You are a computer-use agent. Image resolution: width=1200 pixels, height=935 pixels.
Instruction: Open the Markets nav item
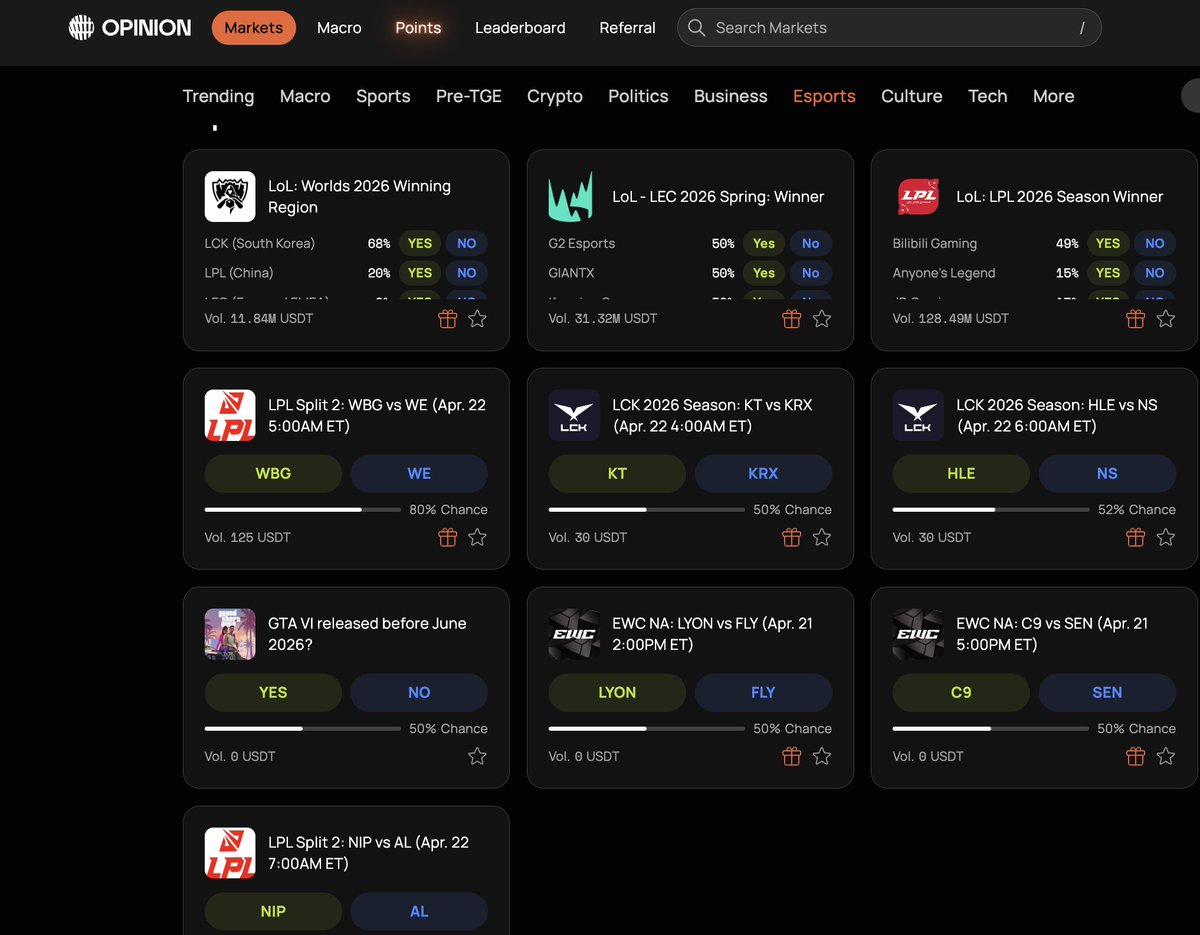click(x=254, y=28)
